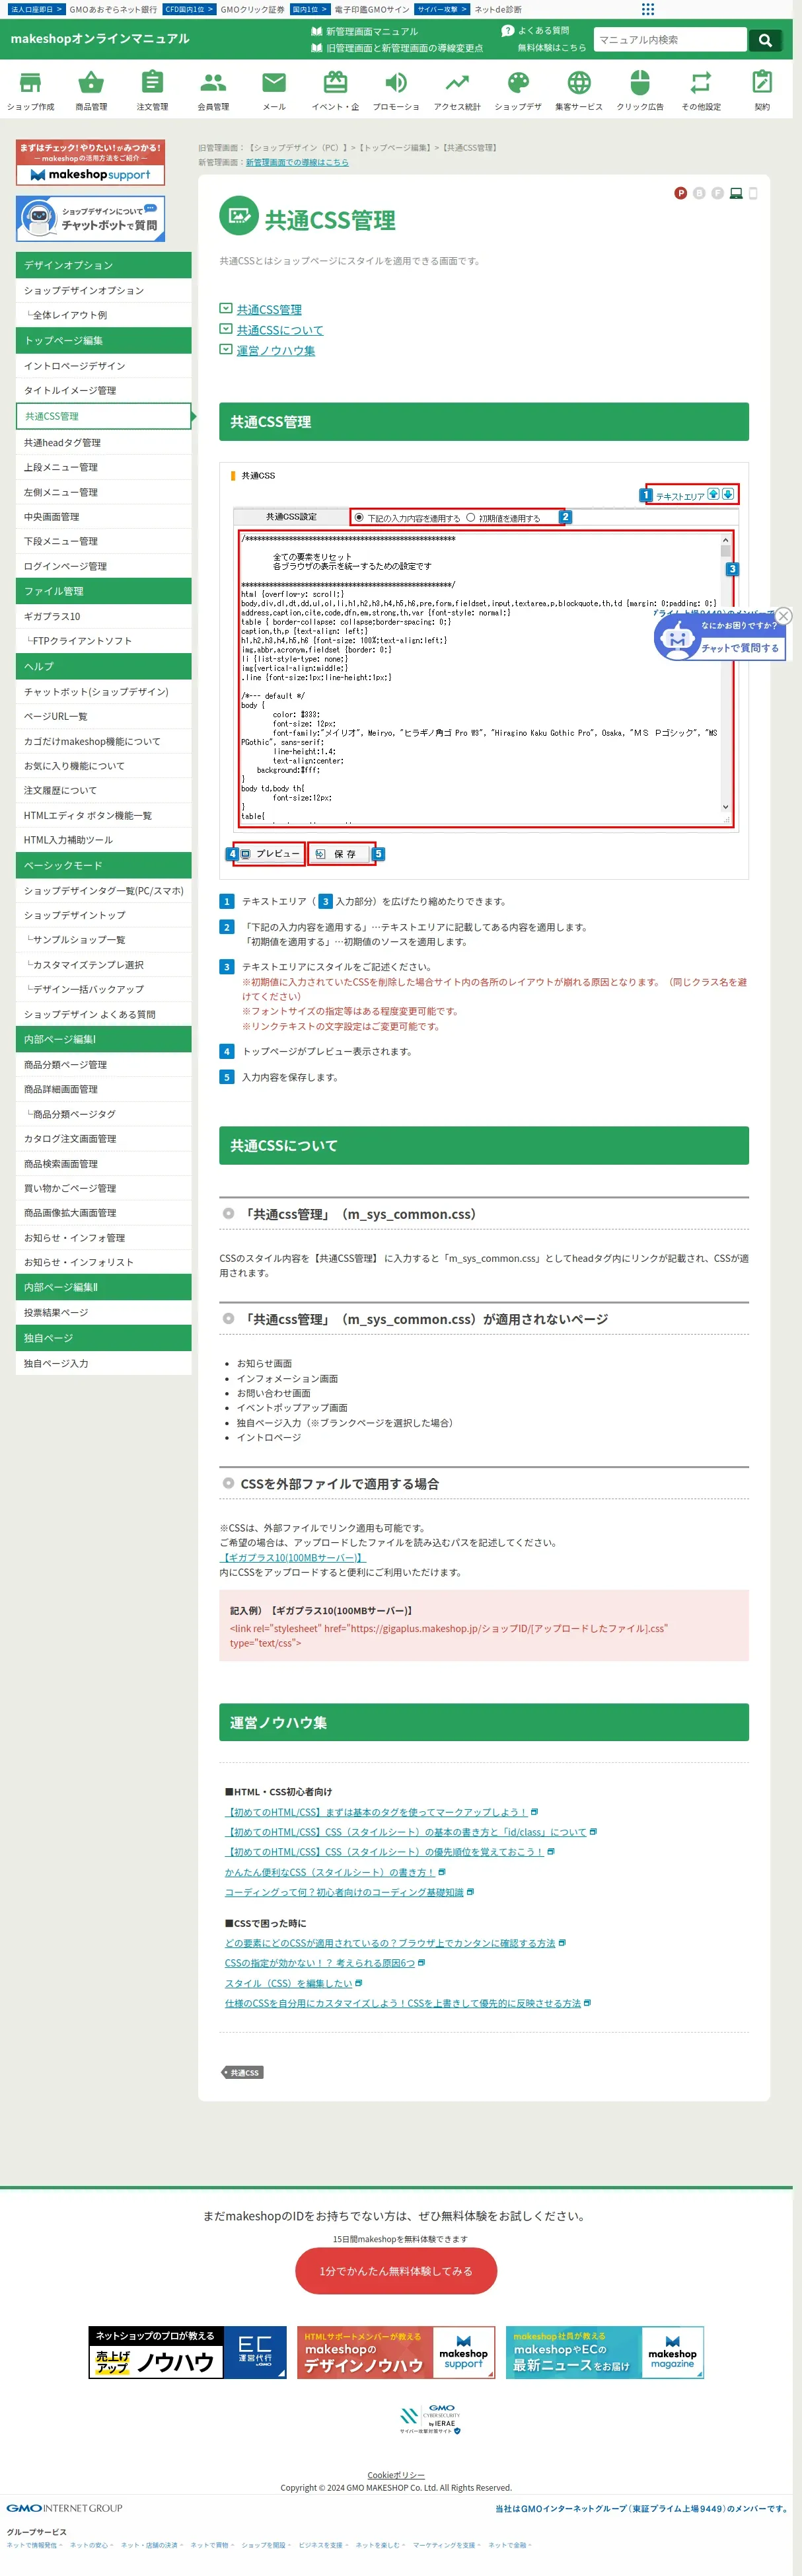Open まずは基本のタグを使ってマークアップしよう link

376,1813
